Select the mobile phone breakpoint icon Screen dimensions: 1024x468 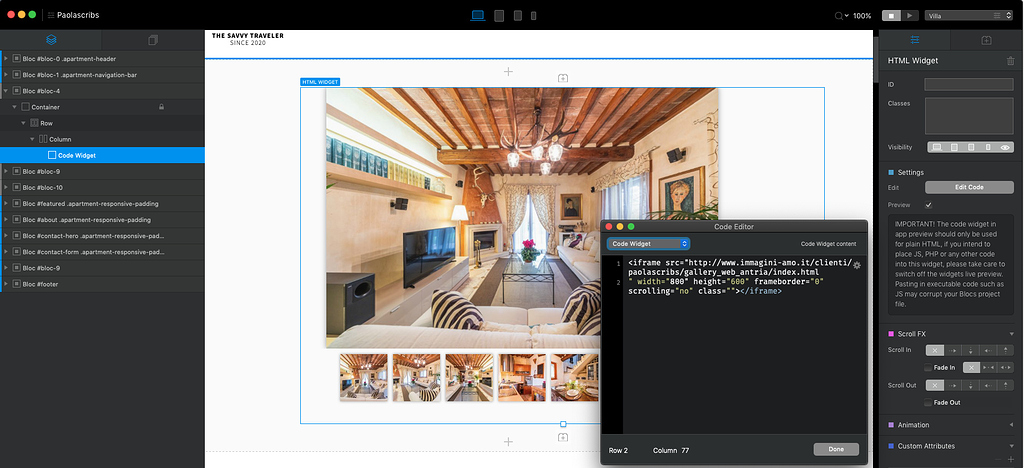(533, 16)
